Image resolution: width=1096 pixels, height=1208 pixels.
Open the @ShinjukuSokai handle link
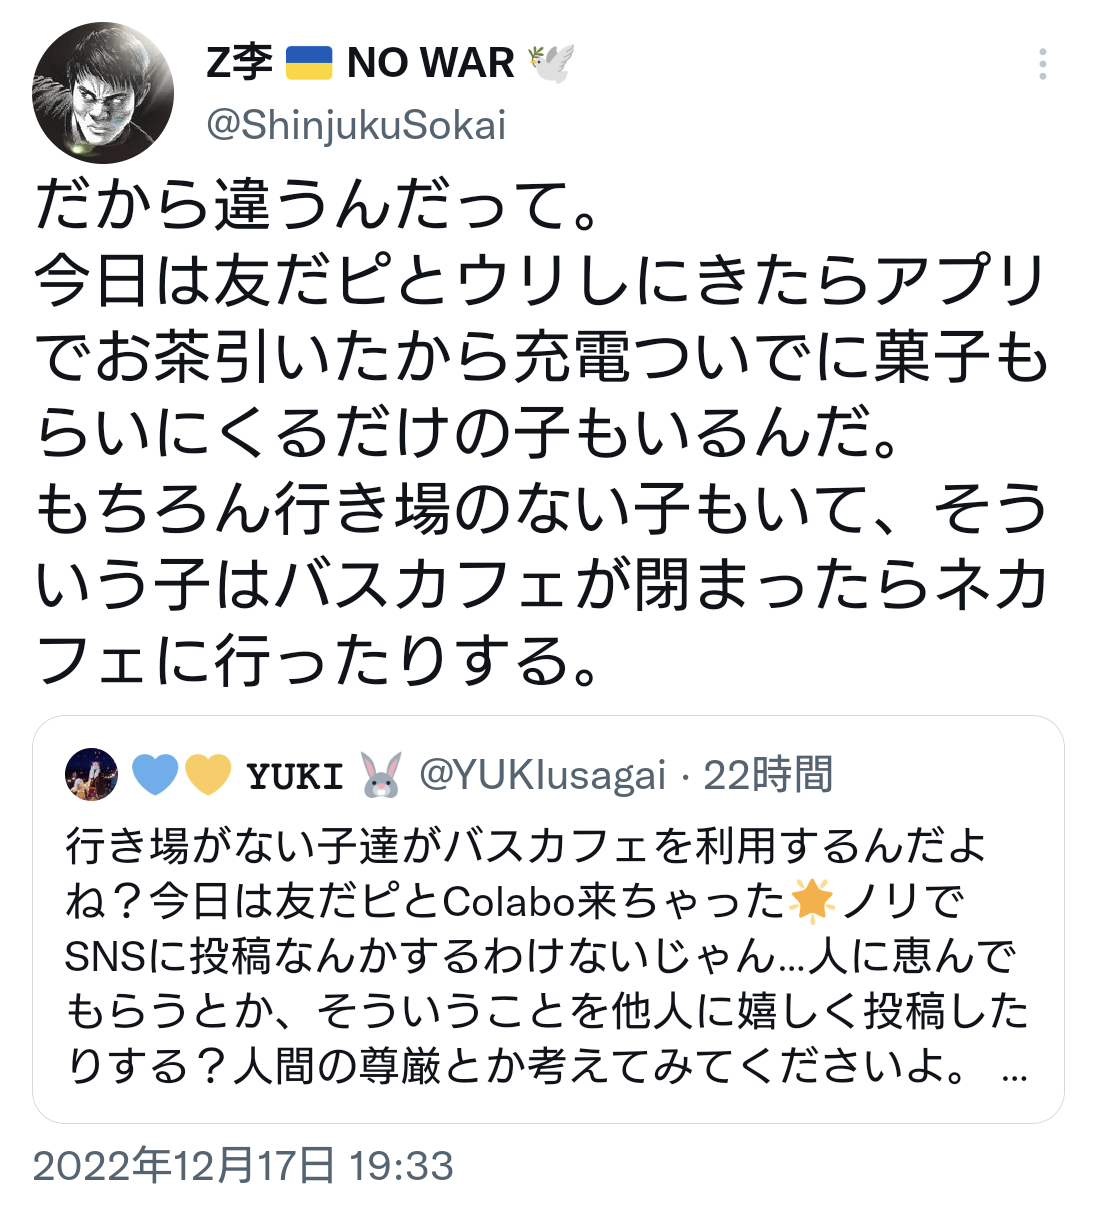(356, 125)
